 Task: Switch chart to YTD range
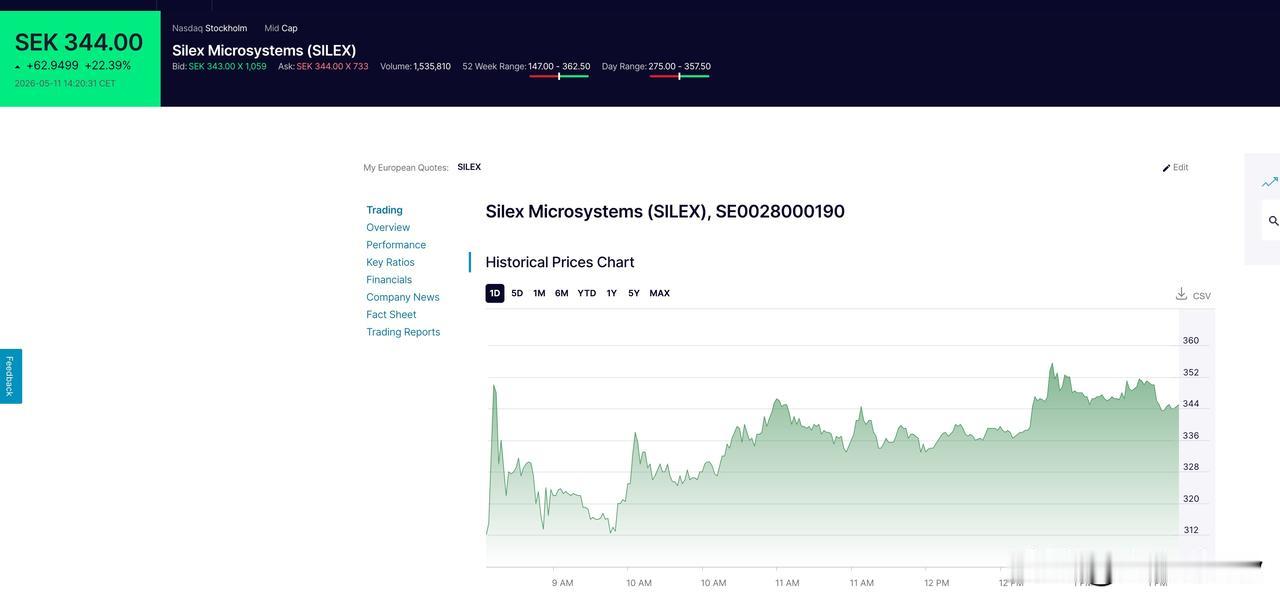(x=587, y=293)
